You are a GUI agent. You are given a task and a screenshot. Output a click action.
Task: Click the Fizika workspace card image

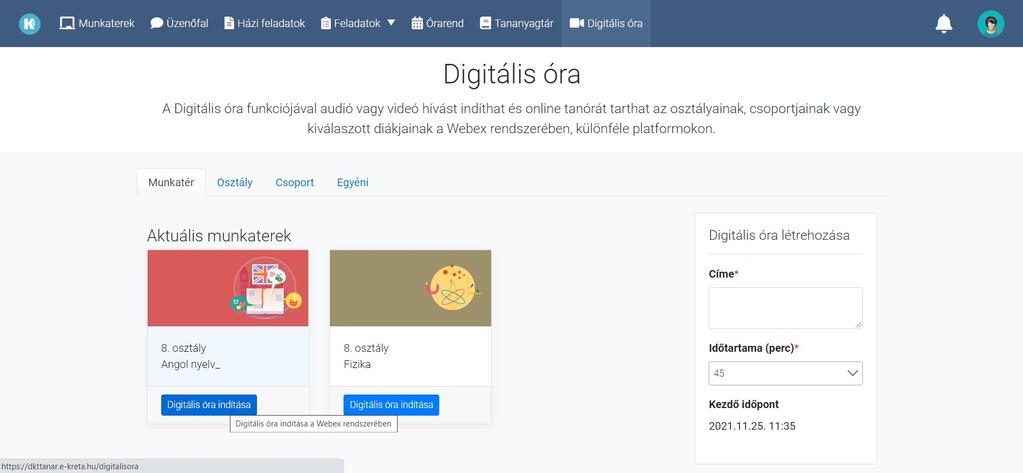click(x=410, y=288)
